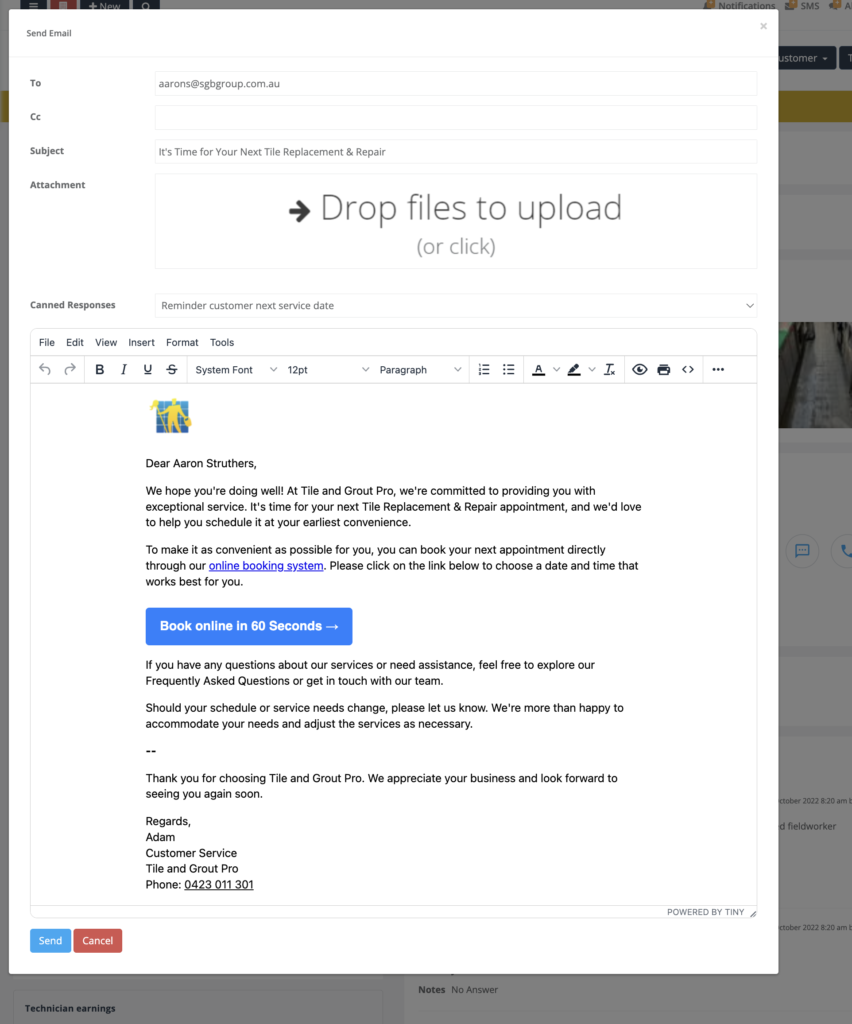
Task: Open the Insert menu in the editor
Action: point(141,342)
